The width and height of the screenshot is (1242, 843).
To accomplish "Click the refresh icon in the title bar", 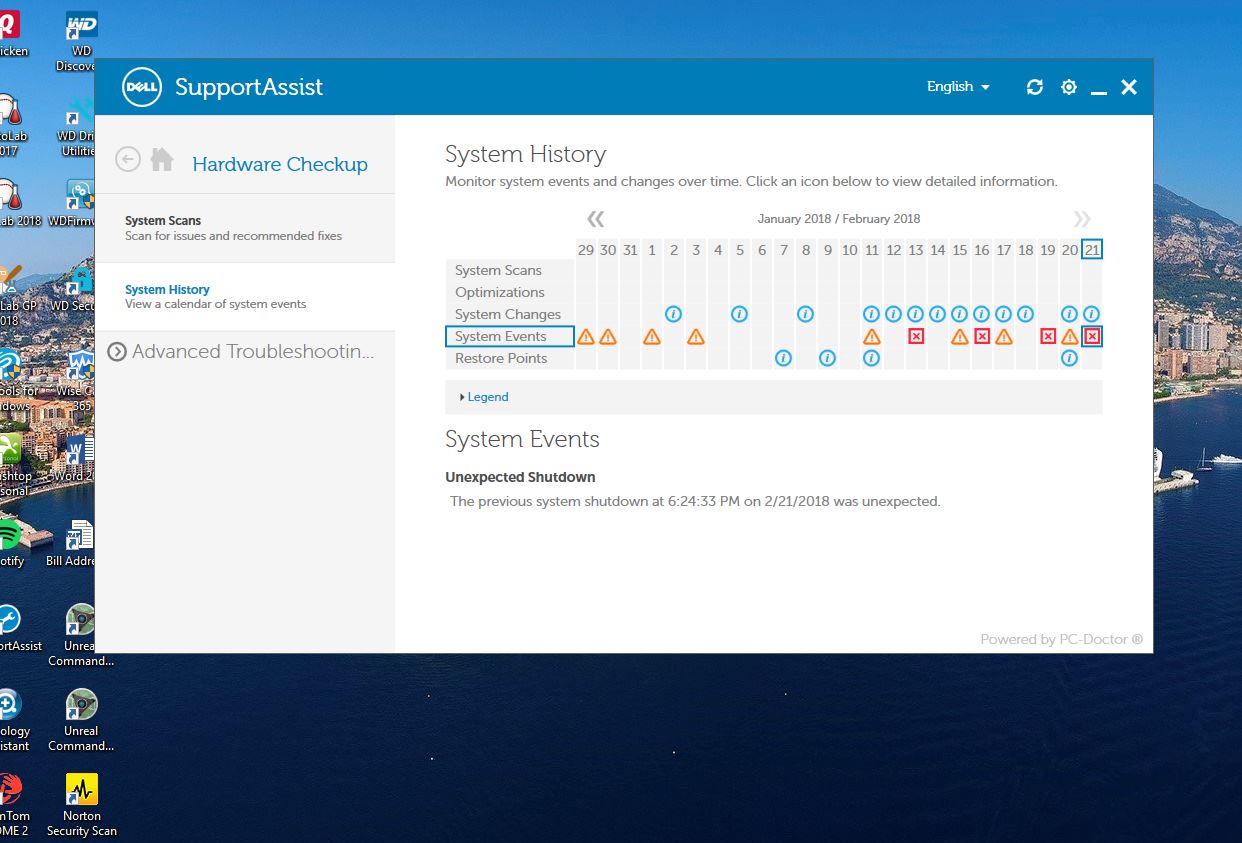I will point(1035,87).
